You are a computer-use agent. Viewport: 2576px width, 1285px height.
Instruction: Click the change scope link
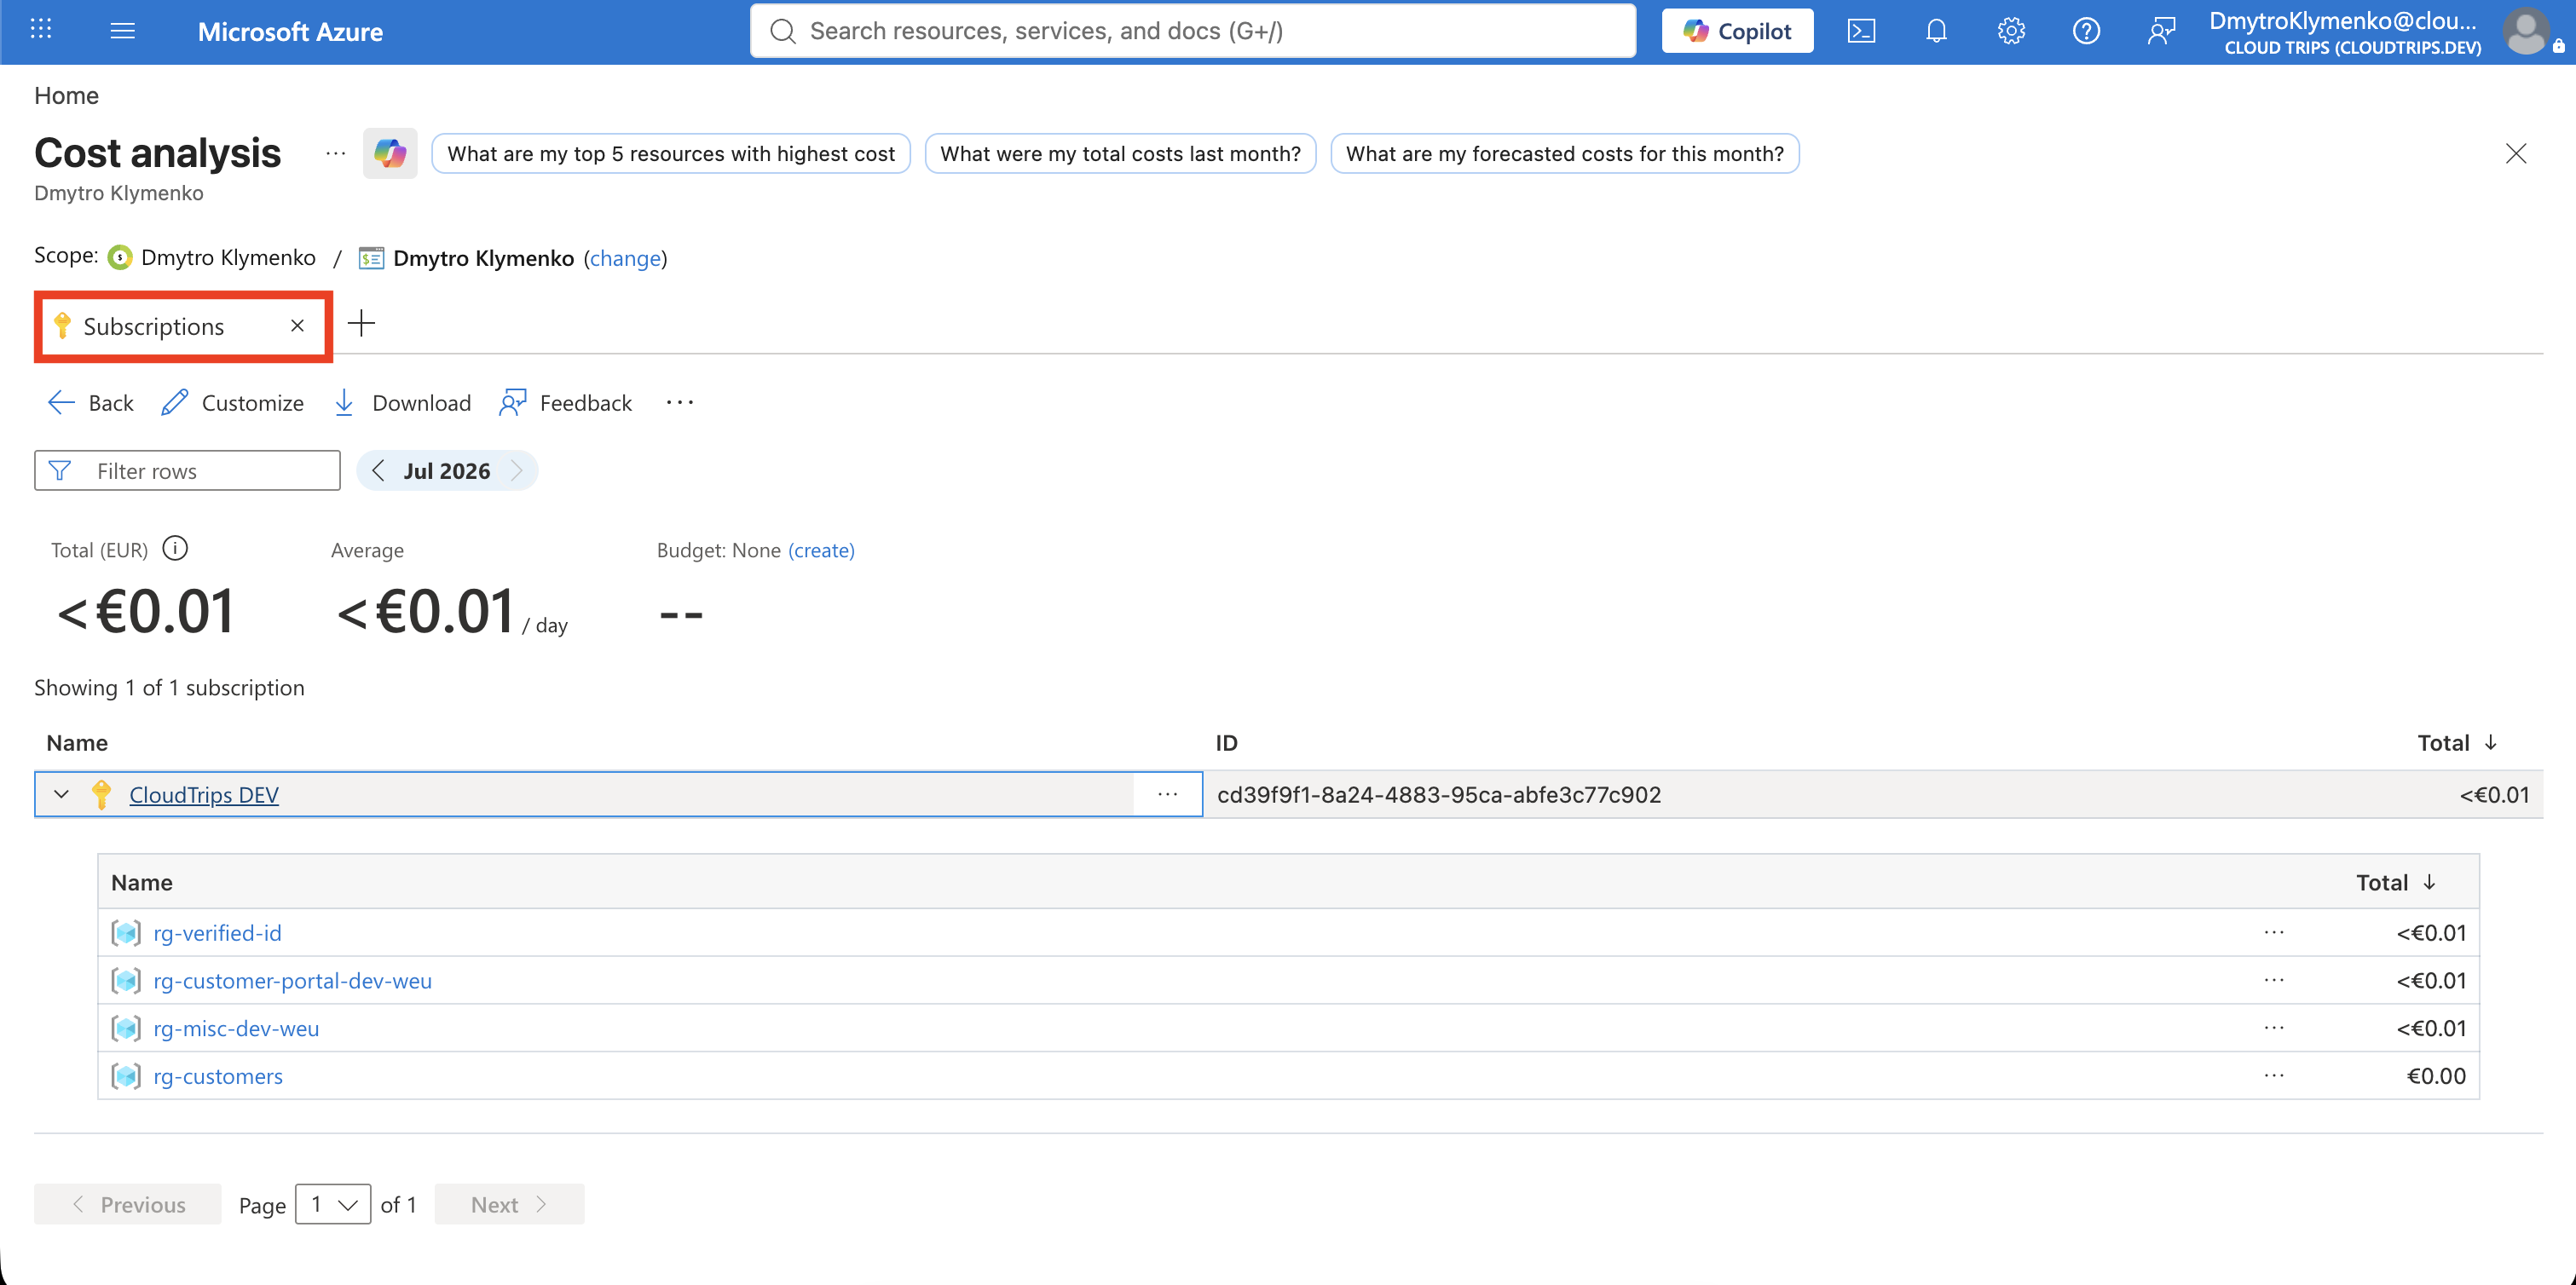click(625, 258)
